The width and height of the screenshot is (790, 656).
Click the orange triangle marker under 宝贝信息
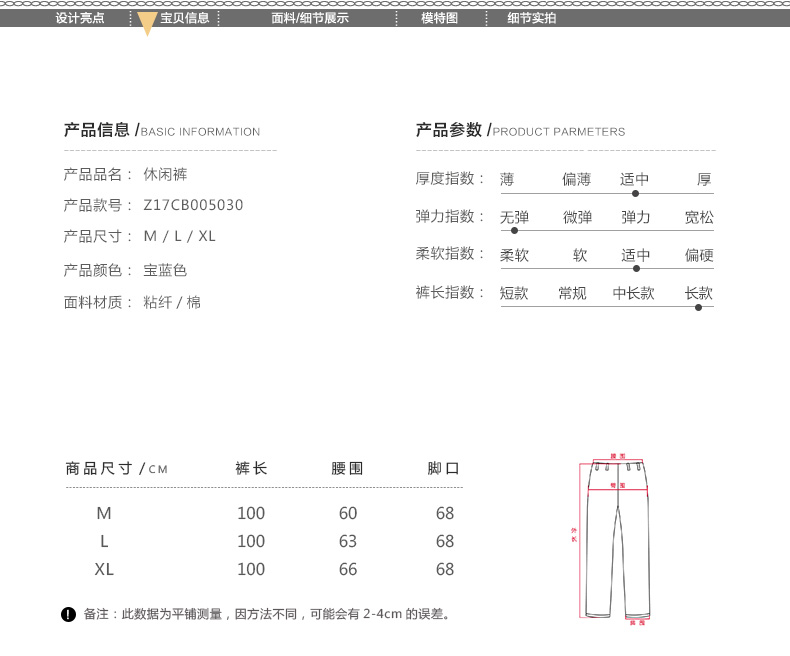tap(147, 26)
